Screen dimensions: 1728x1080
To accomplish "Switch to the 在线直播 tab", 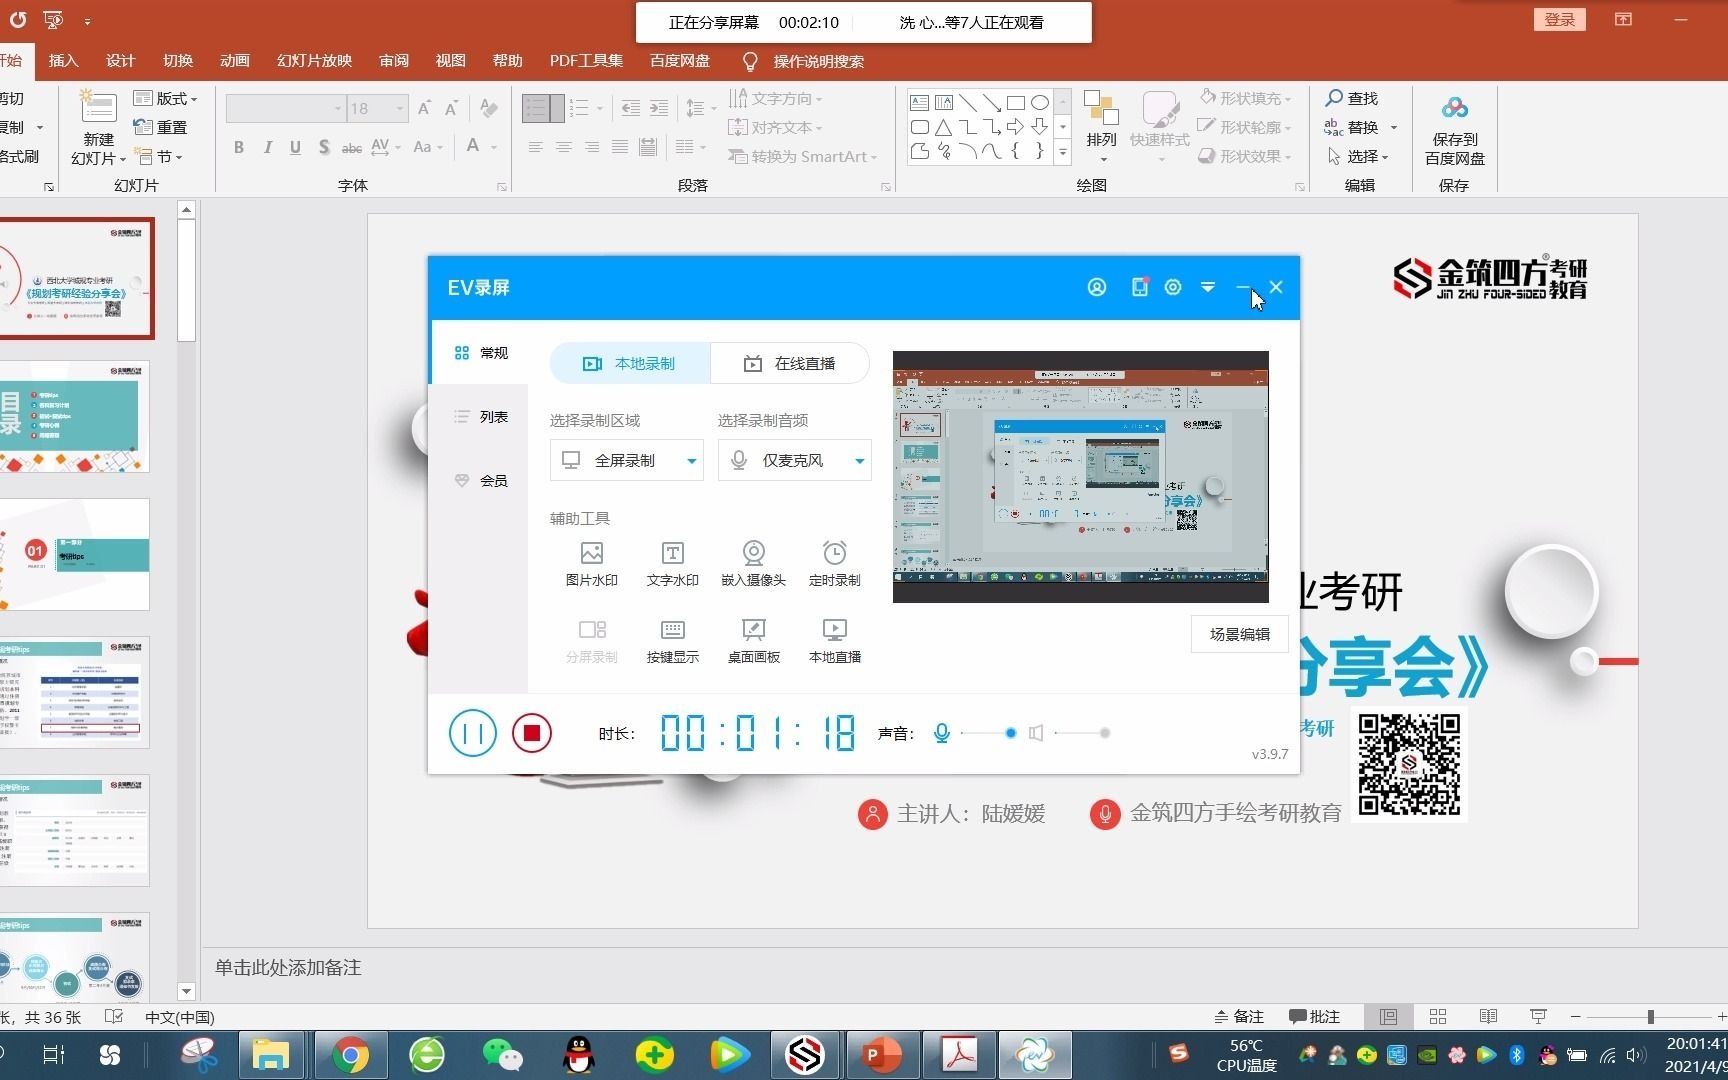I will coord(789,363).
